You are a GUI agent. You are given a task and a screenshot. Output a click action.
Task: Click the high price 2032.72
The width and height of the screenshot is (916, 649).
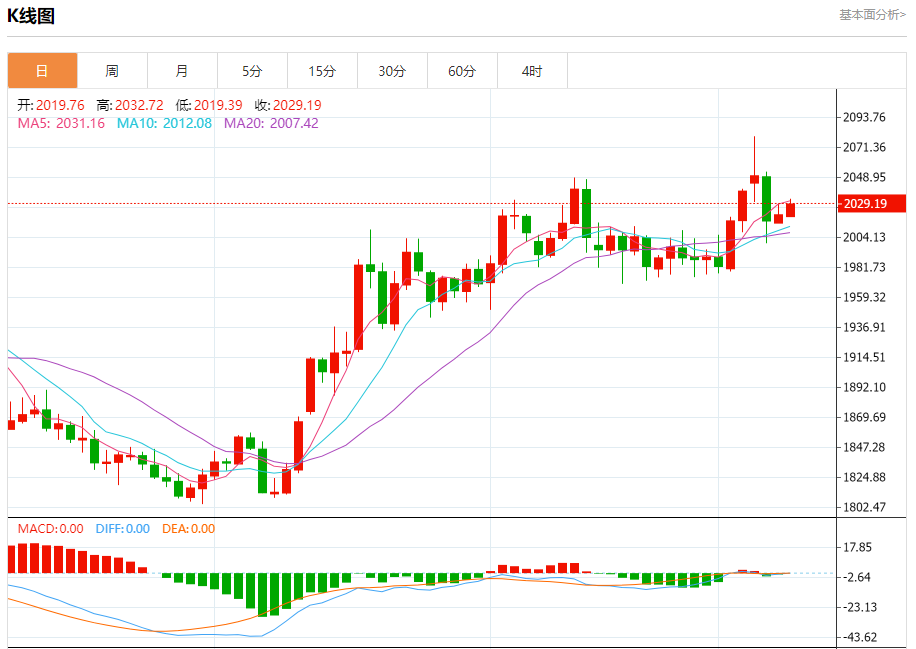(x=139, y=105)
